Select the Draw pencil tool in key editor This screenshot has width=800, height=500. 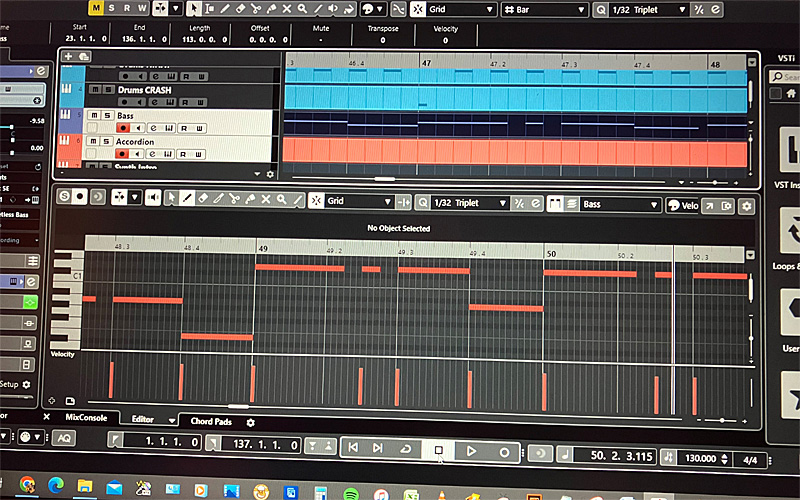[x=188, y=200]
